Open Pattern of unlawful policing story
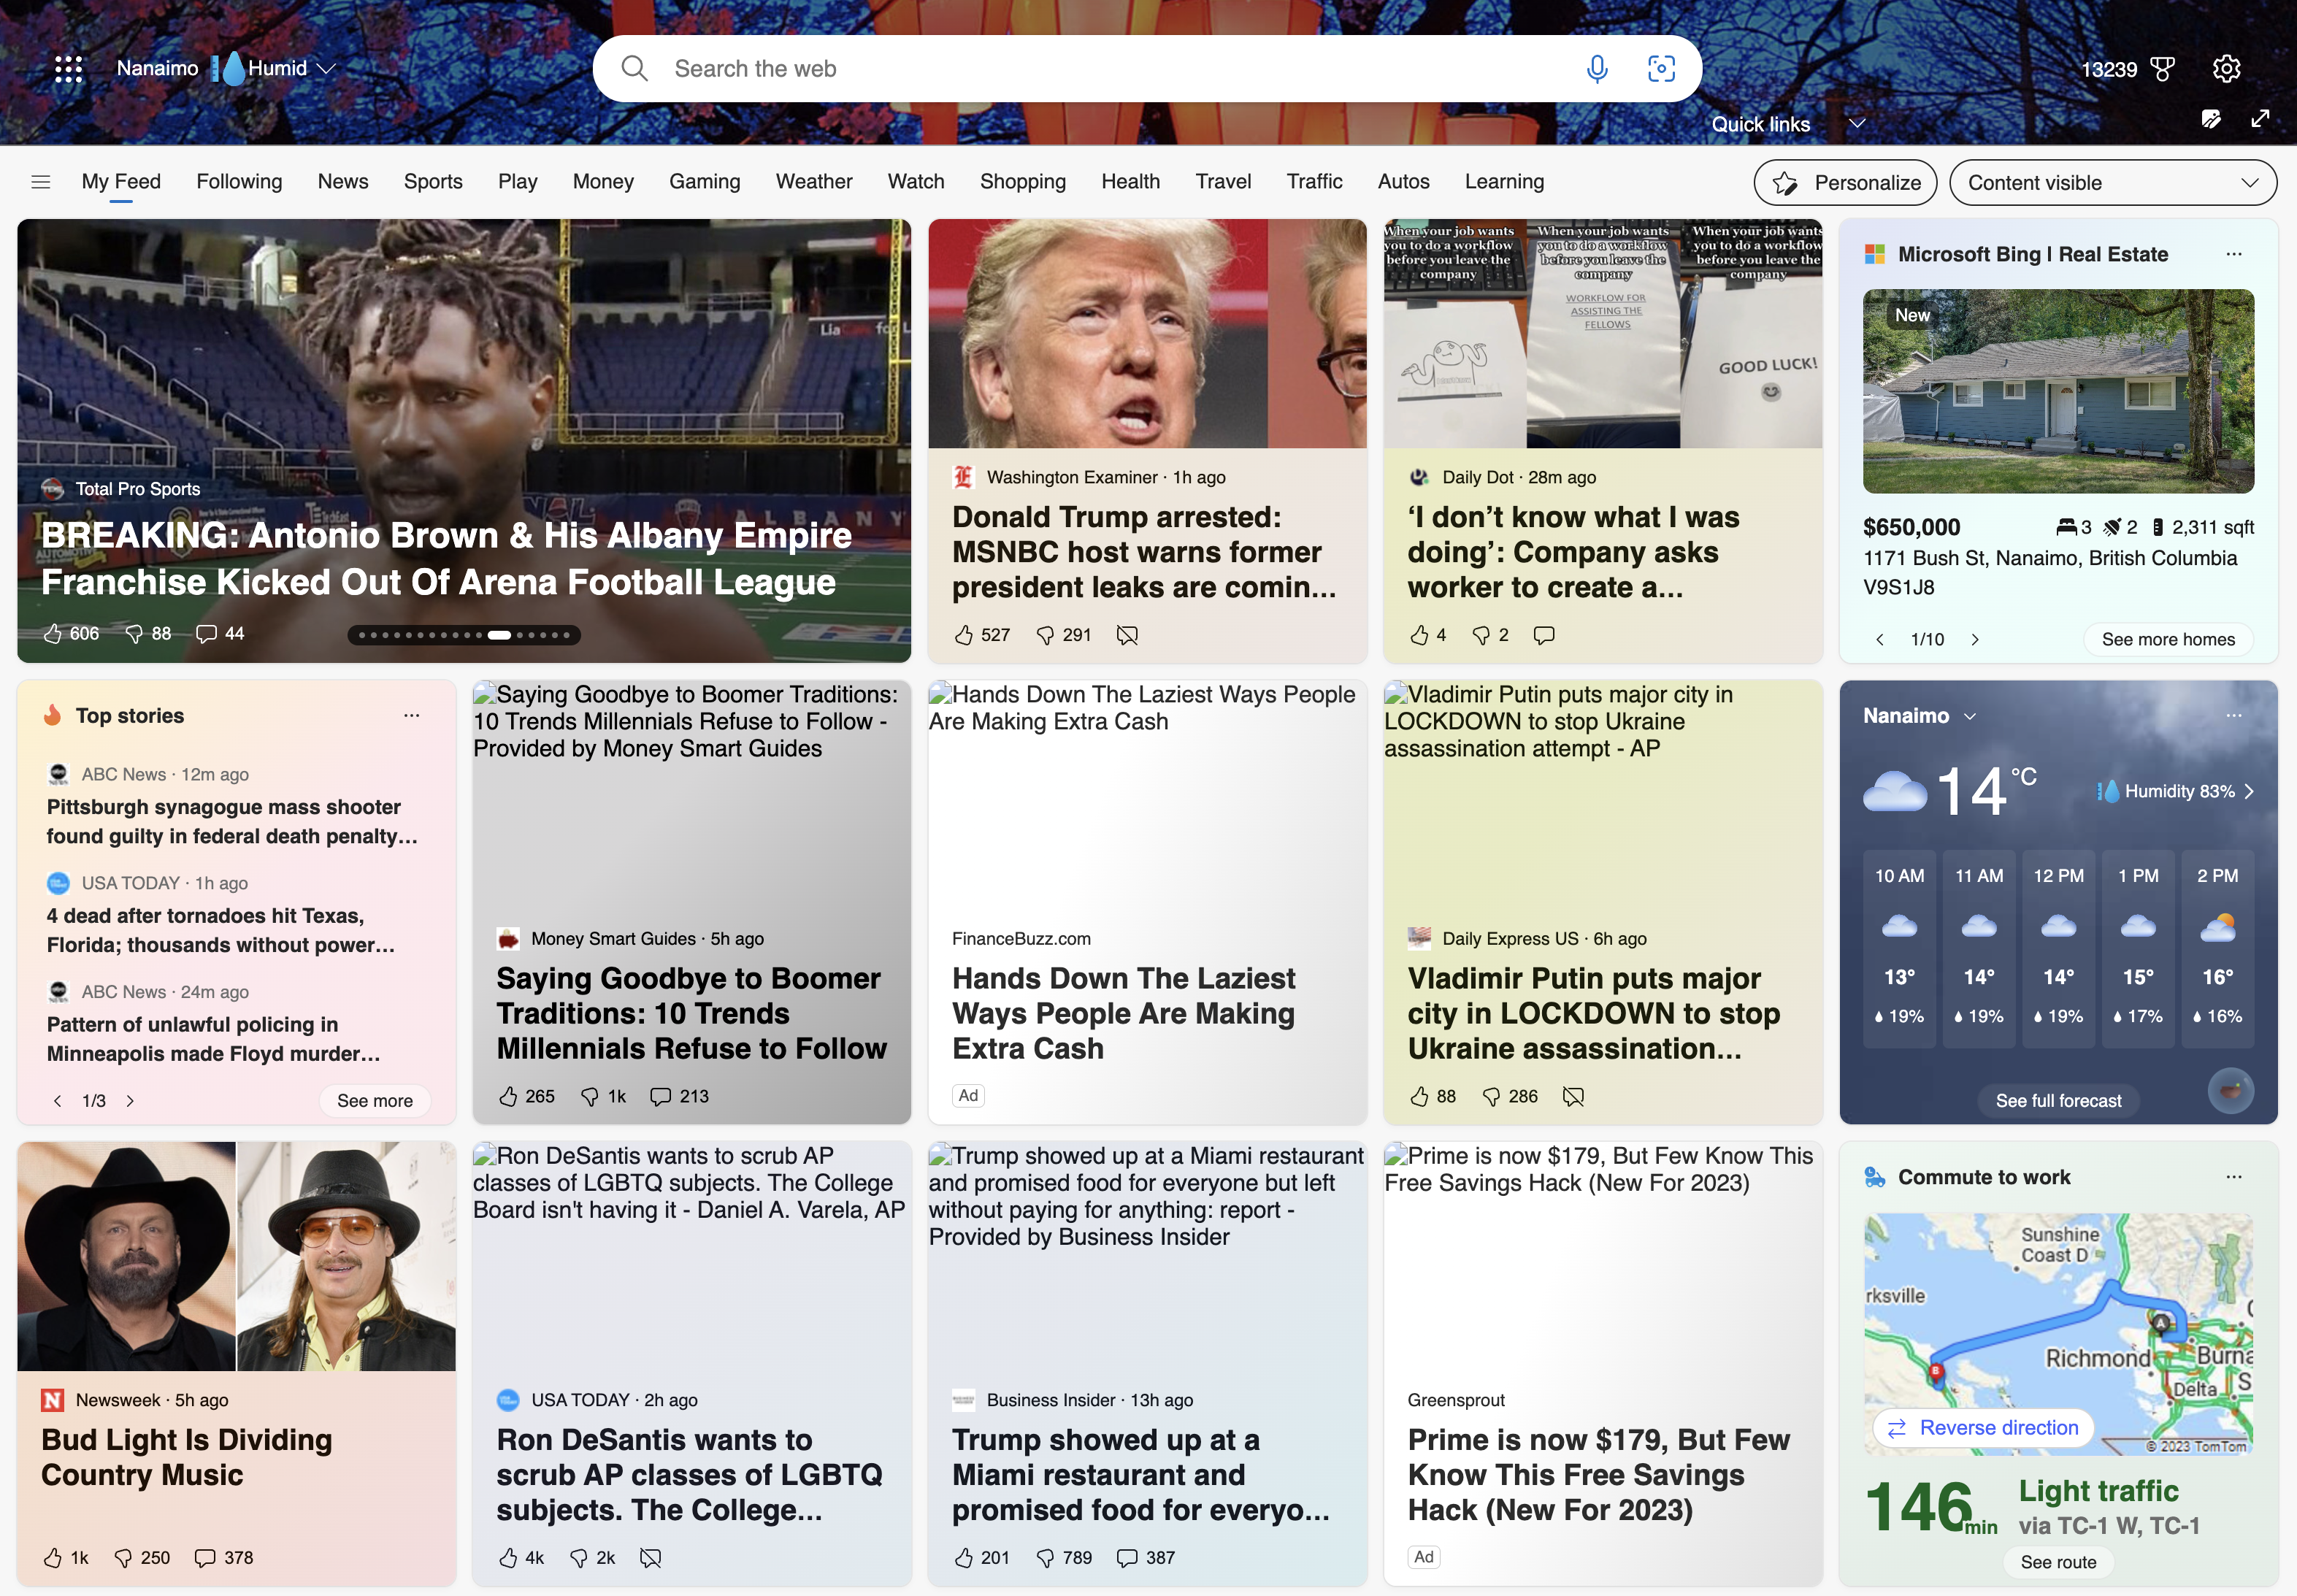This screenshot has height=1596, width=2297. tap(213, 1039)
